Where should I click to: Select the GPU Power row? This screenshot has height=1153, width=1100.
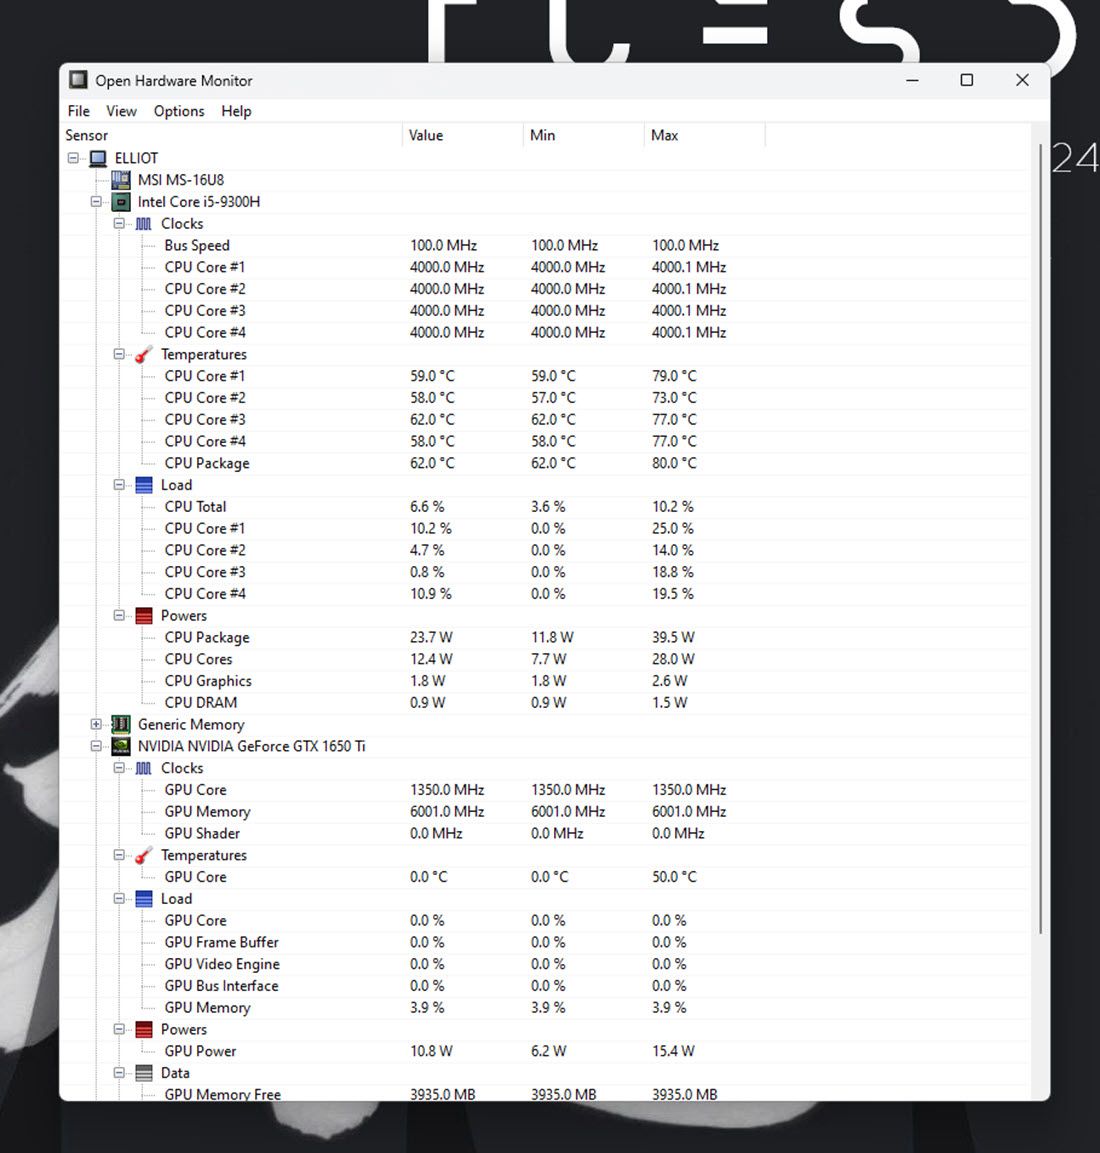544,1052
